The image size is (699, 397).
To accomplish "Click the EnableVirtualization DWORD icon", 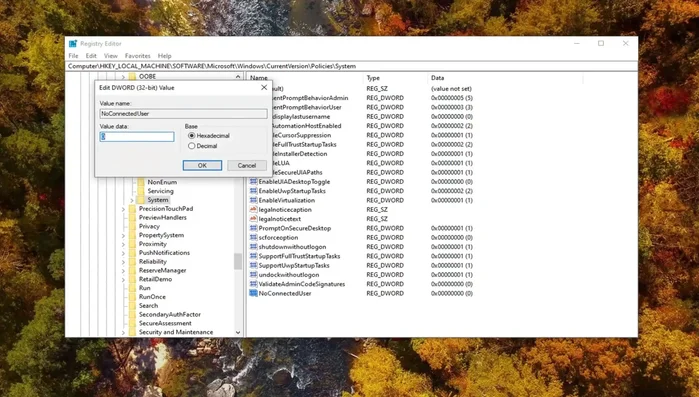I will pos(253,200).
